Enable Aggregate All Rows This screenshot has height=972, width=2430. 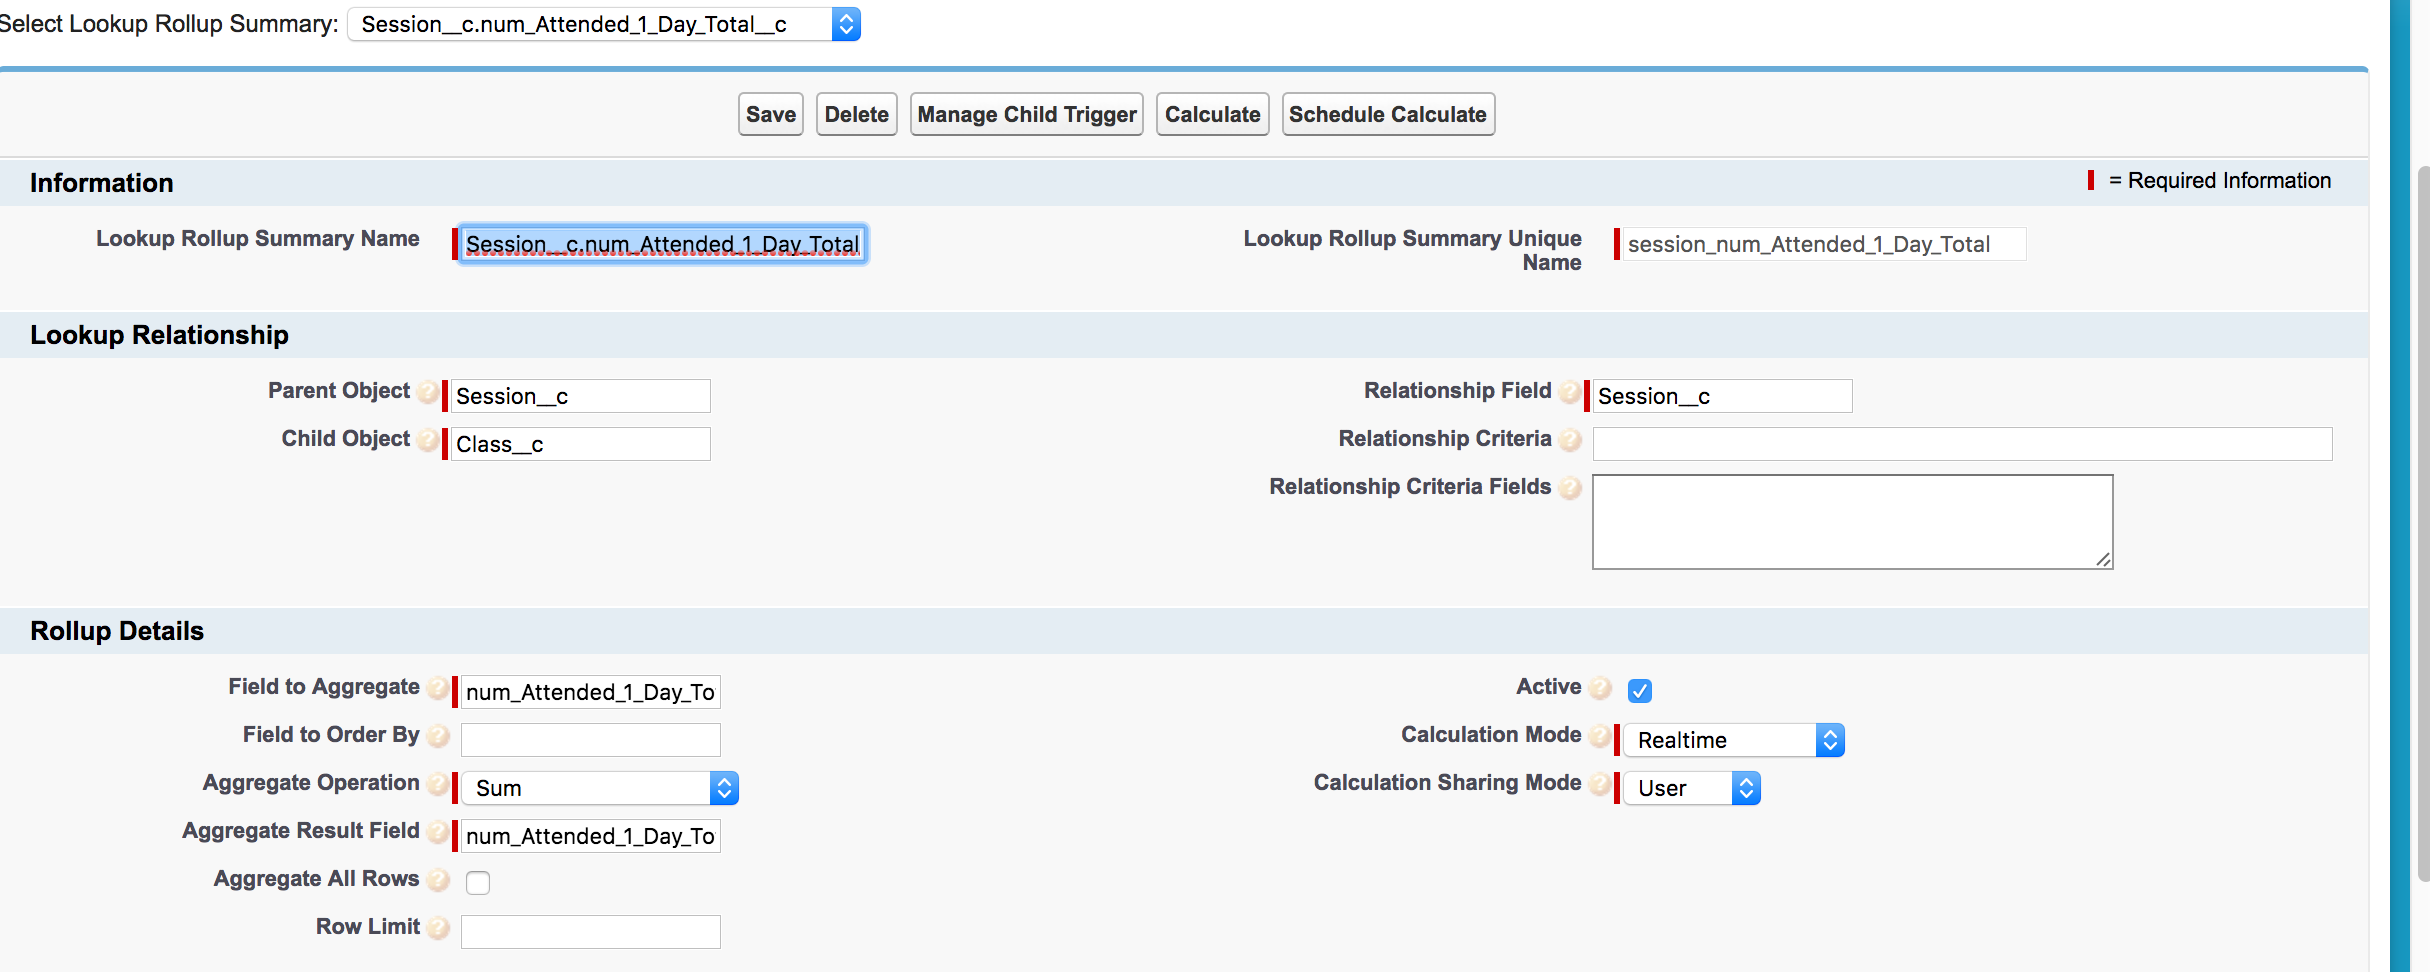pos(478,883)
